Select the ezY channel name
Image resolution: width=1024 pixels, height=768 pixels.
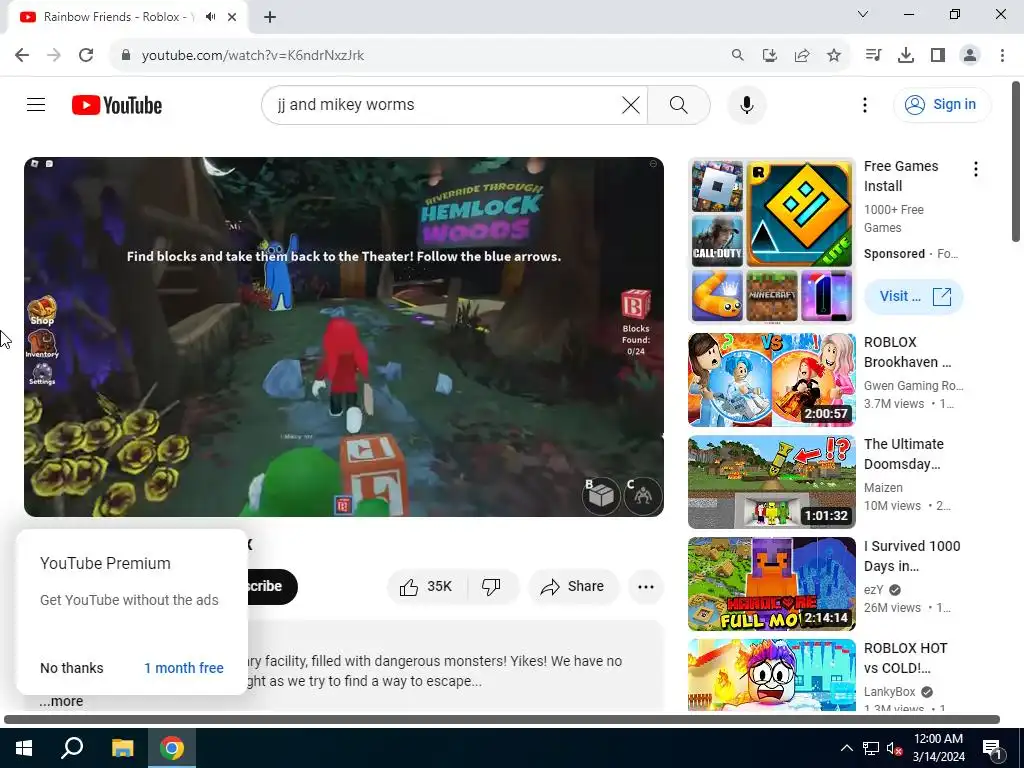click(873, 589)
